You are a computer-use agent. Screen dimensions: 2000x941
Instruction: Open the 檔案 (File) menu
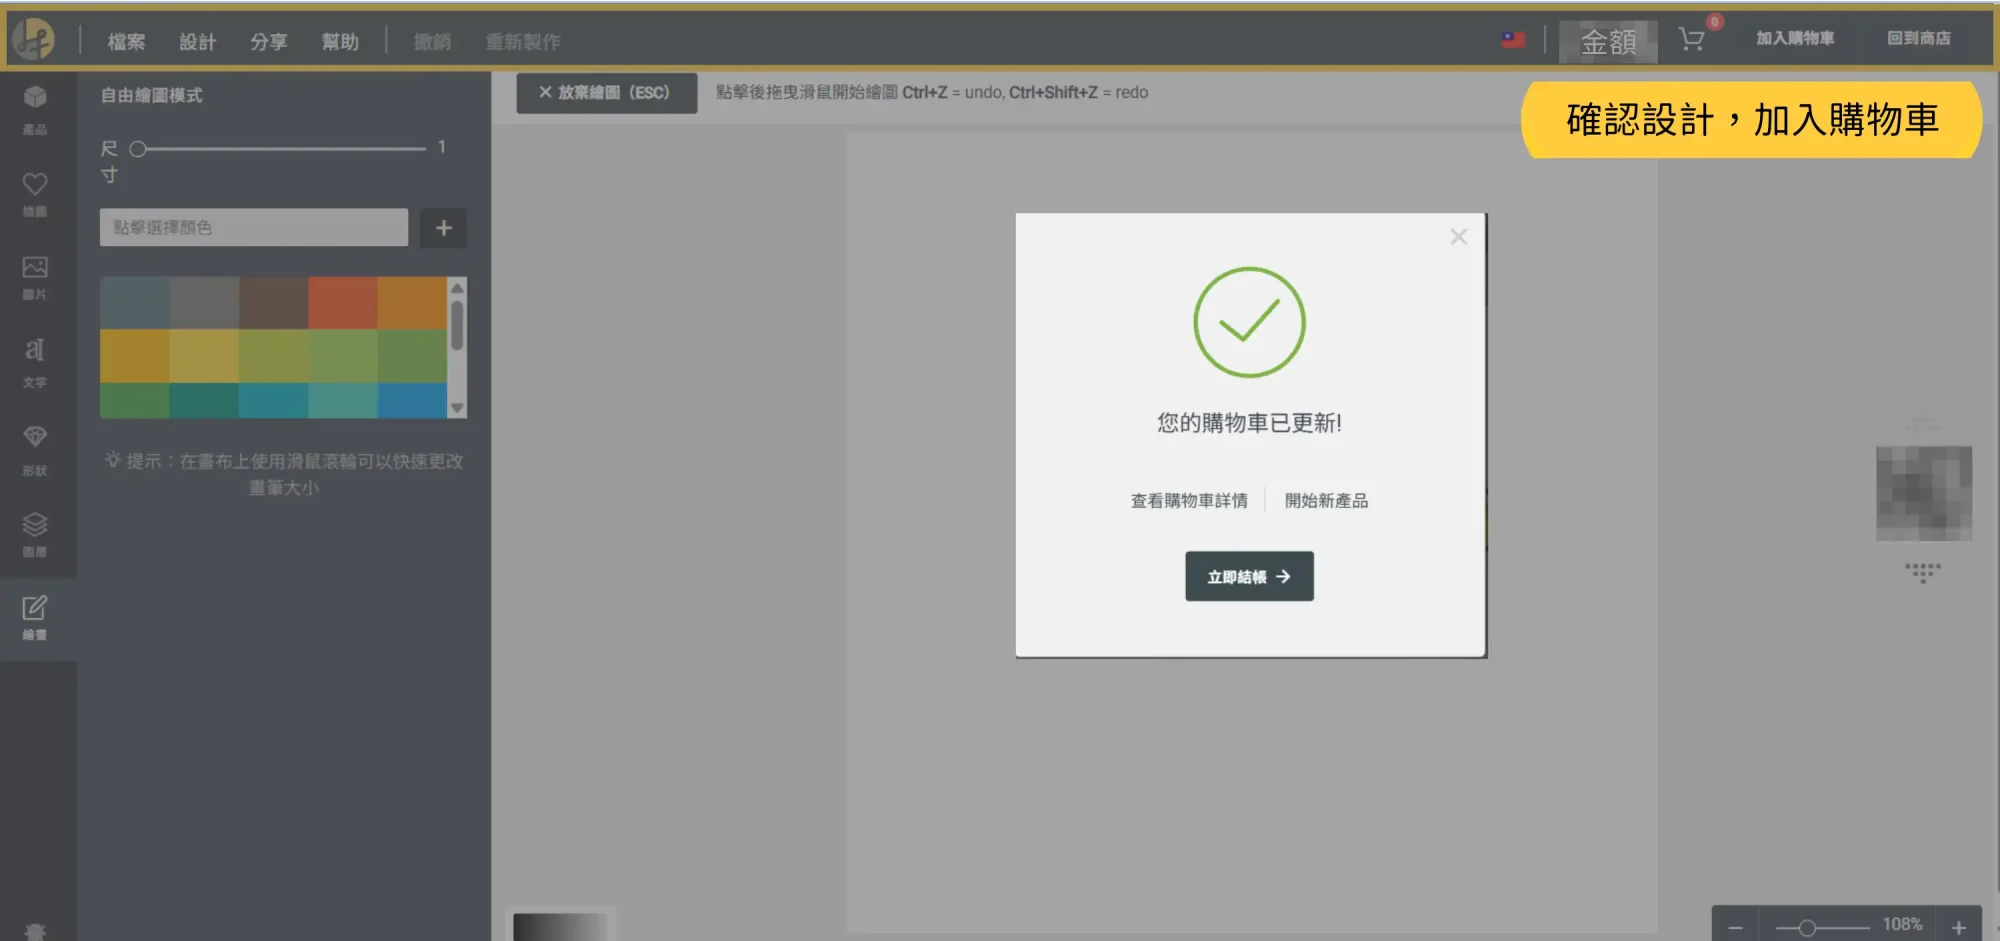[126, 42]
